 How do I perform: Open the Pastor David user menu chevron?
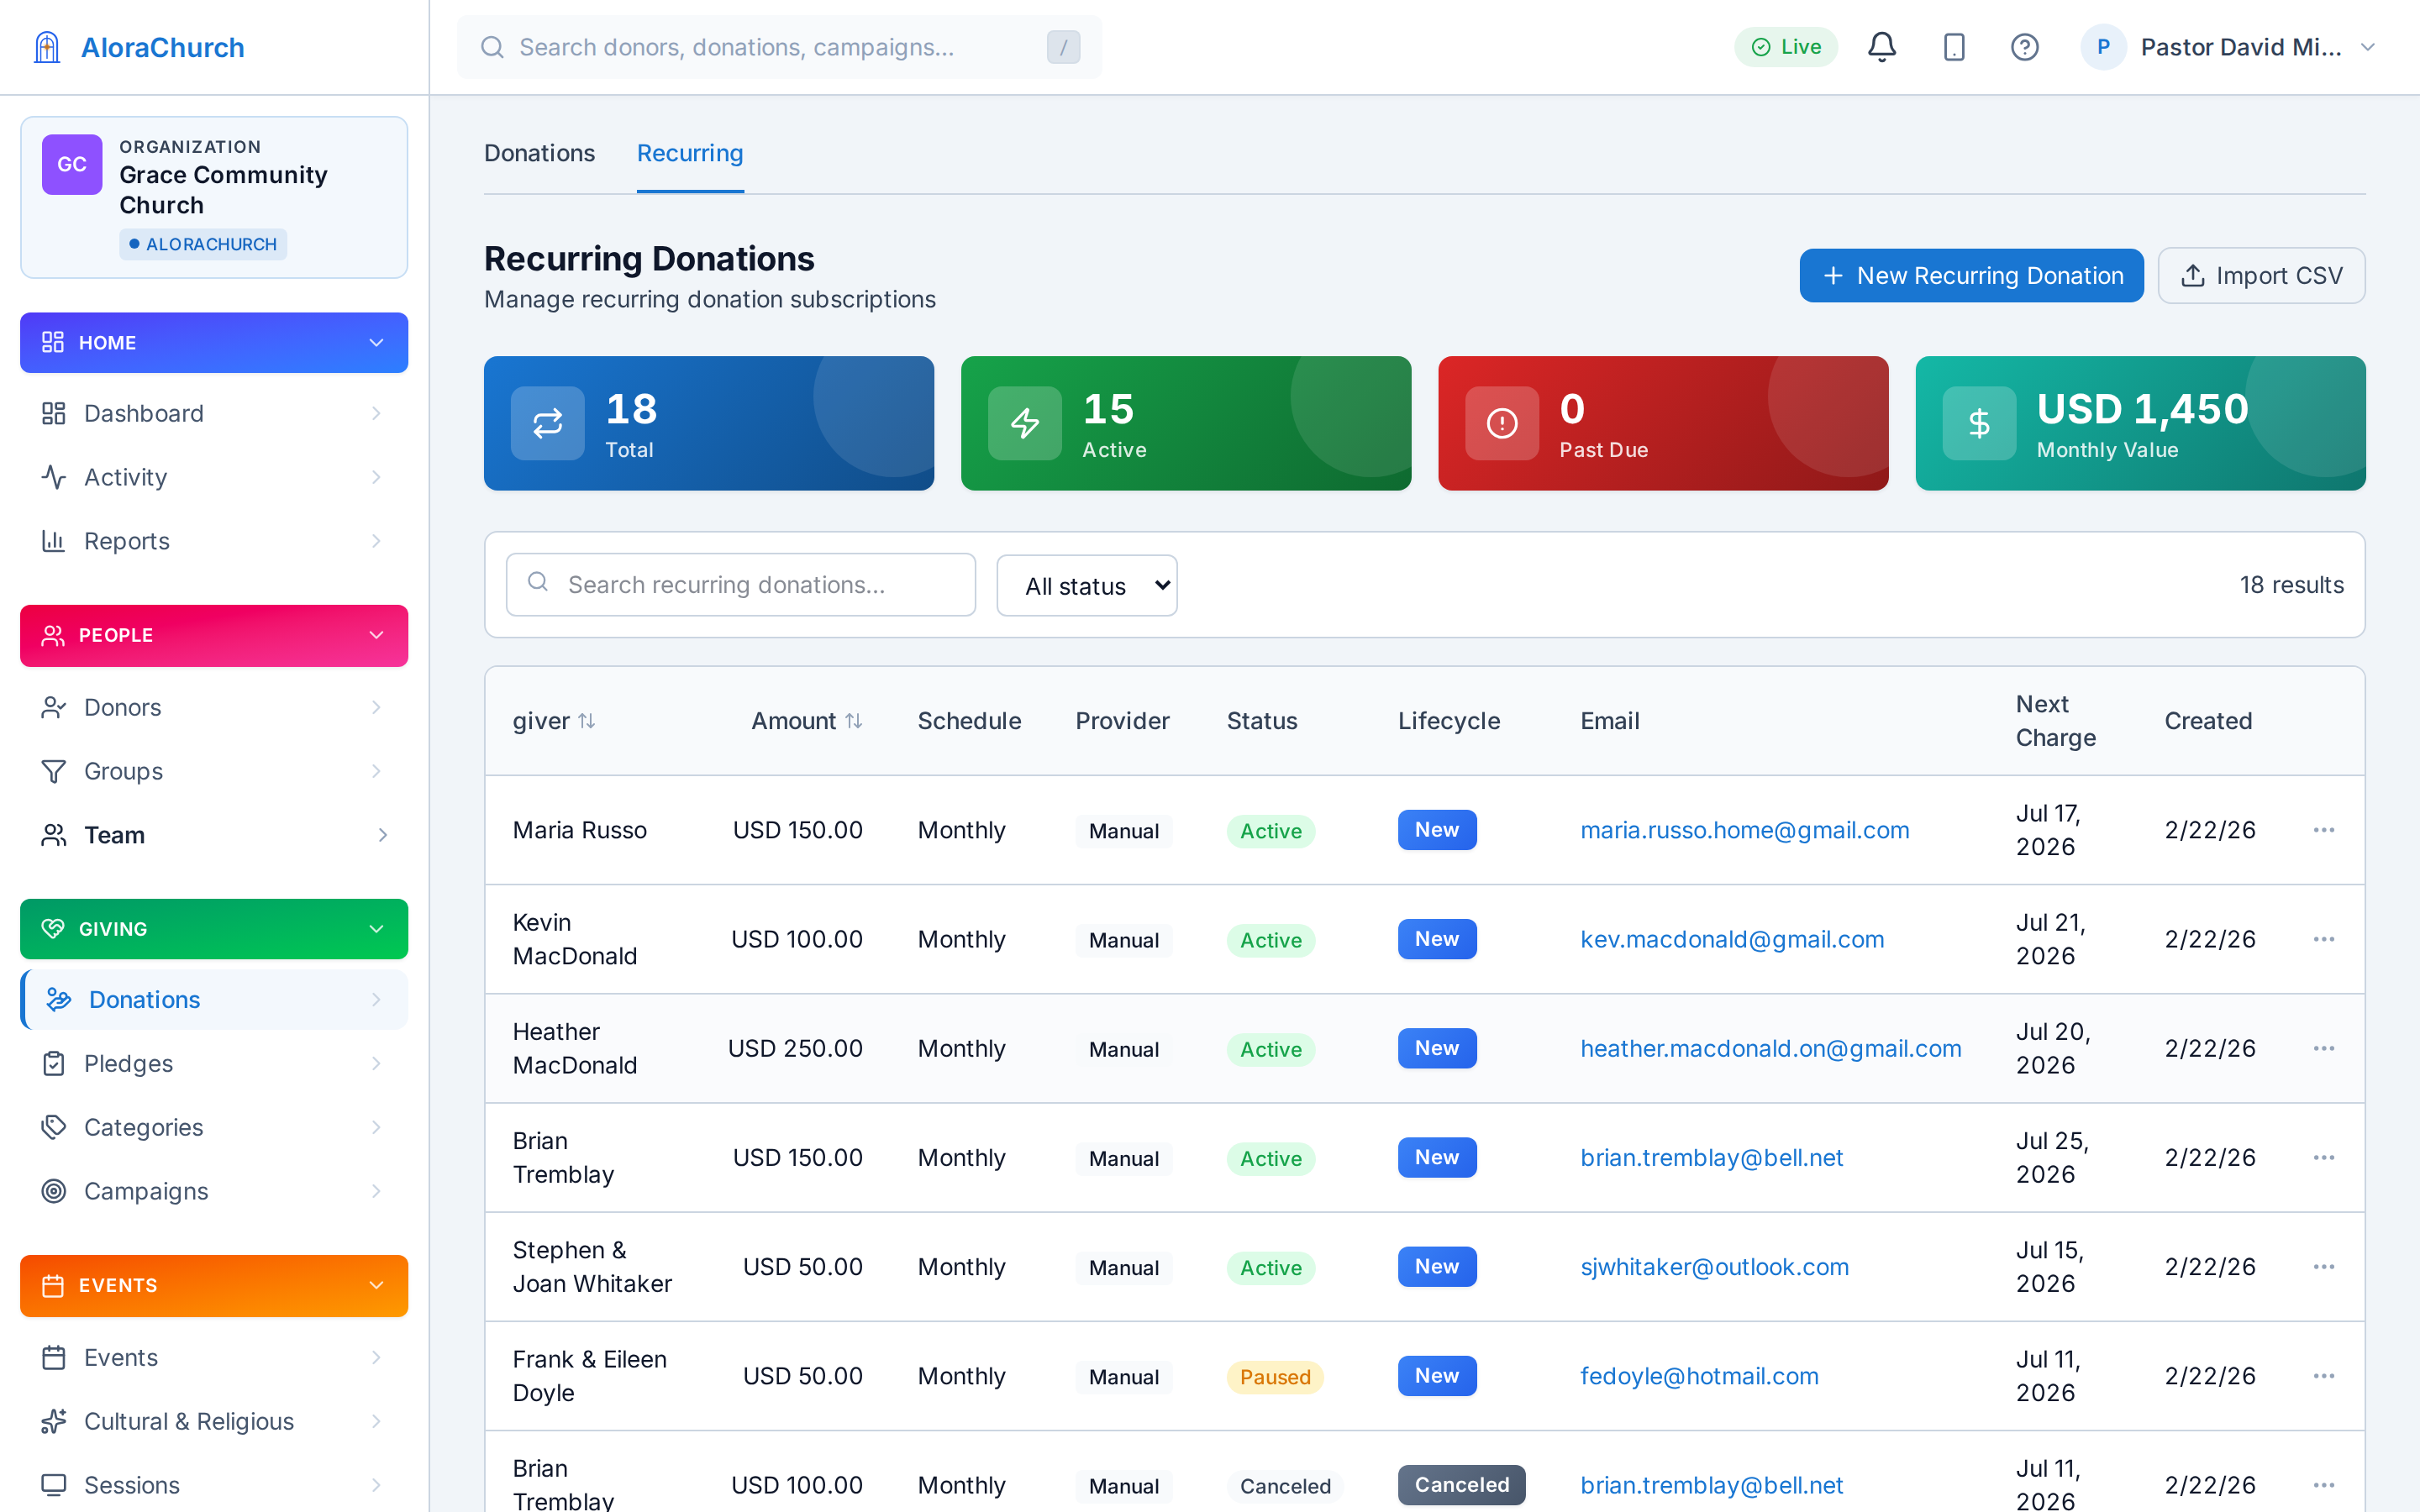point(2367,47)
